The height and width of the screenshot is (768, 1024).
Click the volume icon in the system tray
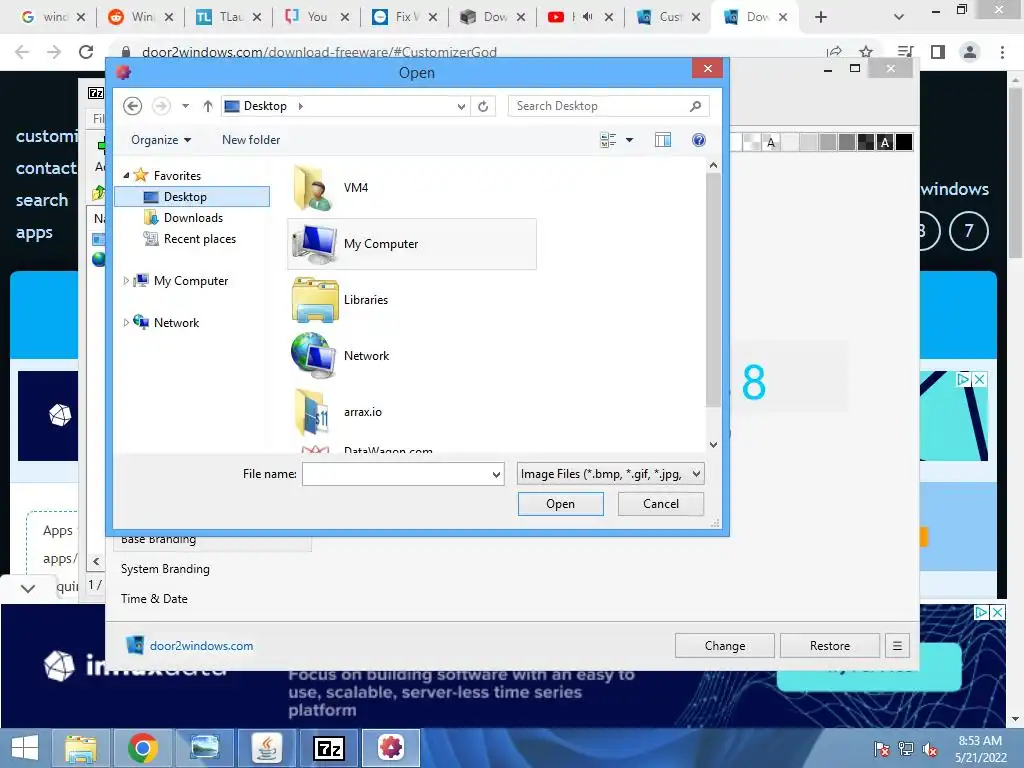click(x=930, y=750)
